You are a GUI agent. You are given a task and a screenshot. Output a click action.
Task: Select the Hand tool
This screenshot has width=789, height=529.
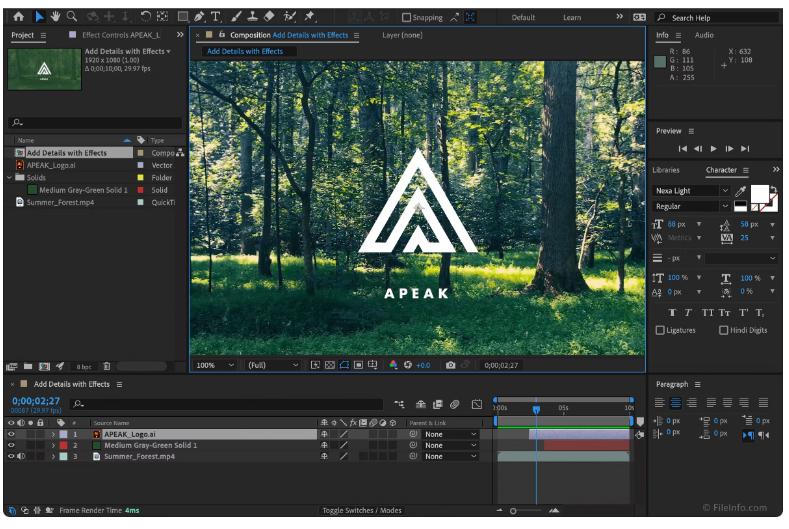[x=55, y=17]
